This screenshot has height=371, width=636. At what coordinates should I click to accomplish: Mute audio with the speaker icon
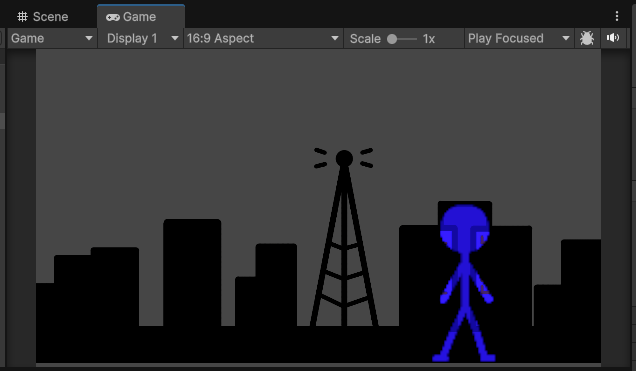pyautogui.click(x=613, y=38)
